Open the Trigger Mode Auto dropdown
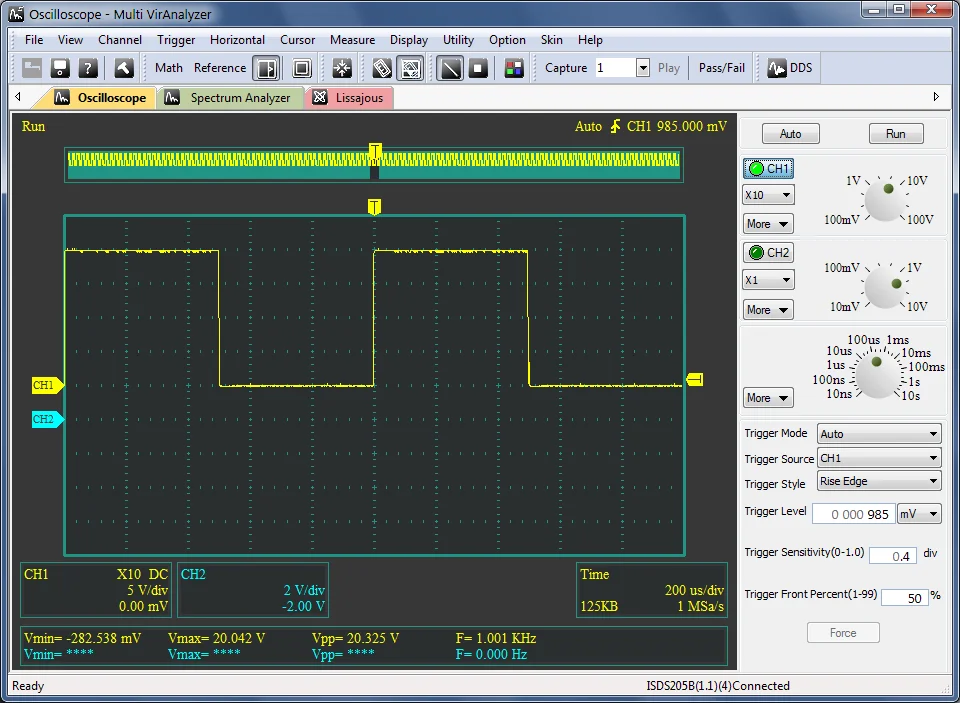The image size is (960, 703). click(878, 434)
